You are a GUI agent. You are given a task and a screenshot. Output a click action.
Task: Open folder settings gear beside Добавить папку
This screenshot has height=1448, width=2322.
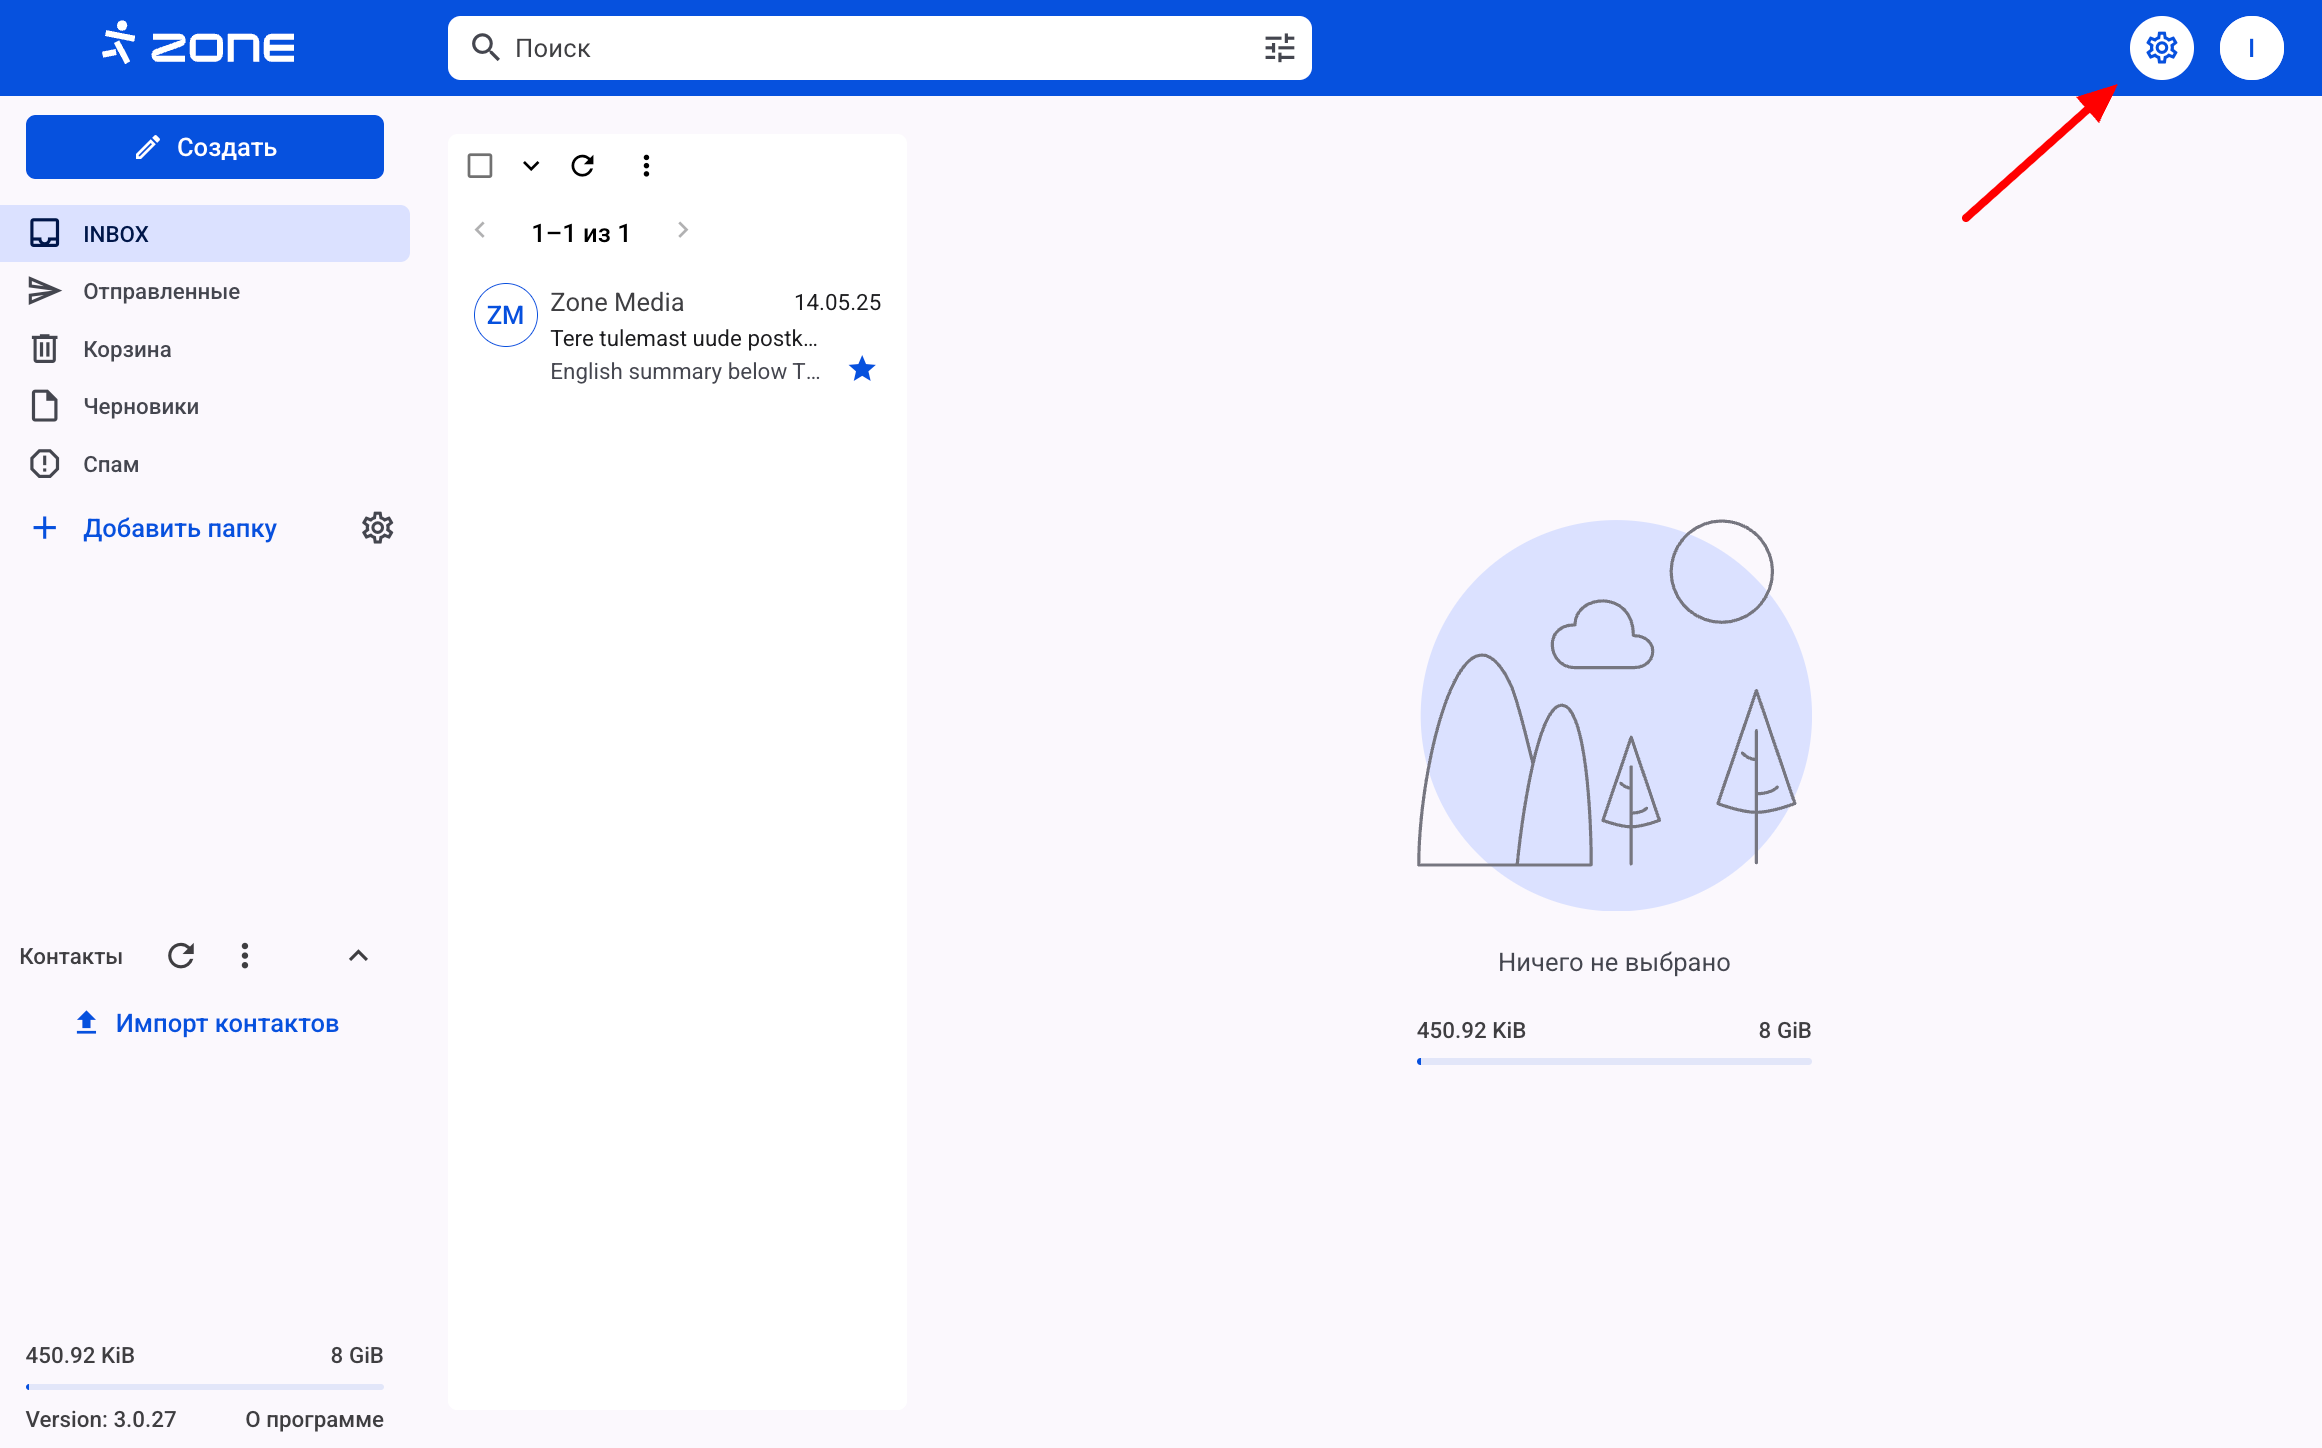(377, 528)
